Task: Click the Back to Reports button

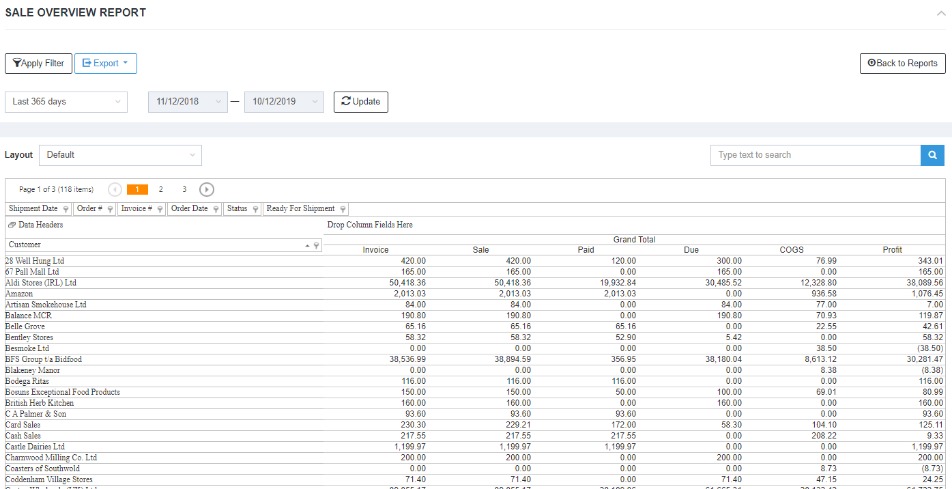Action: (x=902, y=63)
